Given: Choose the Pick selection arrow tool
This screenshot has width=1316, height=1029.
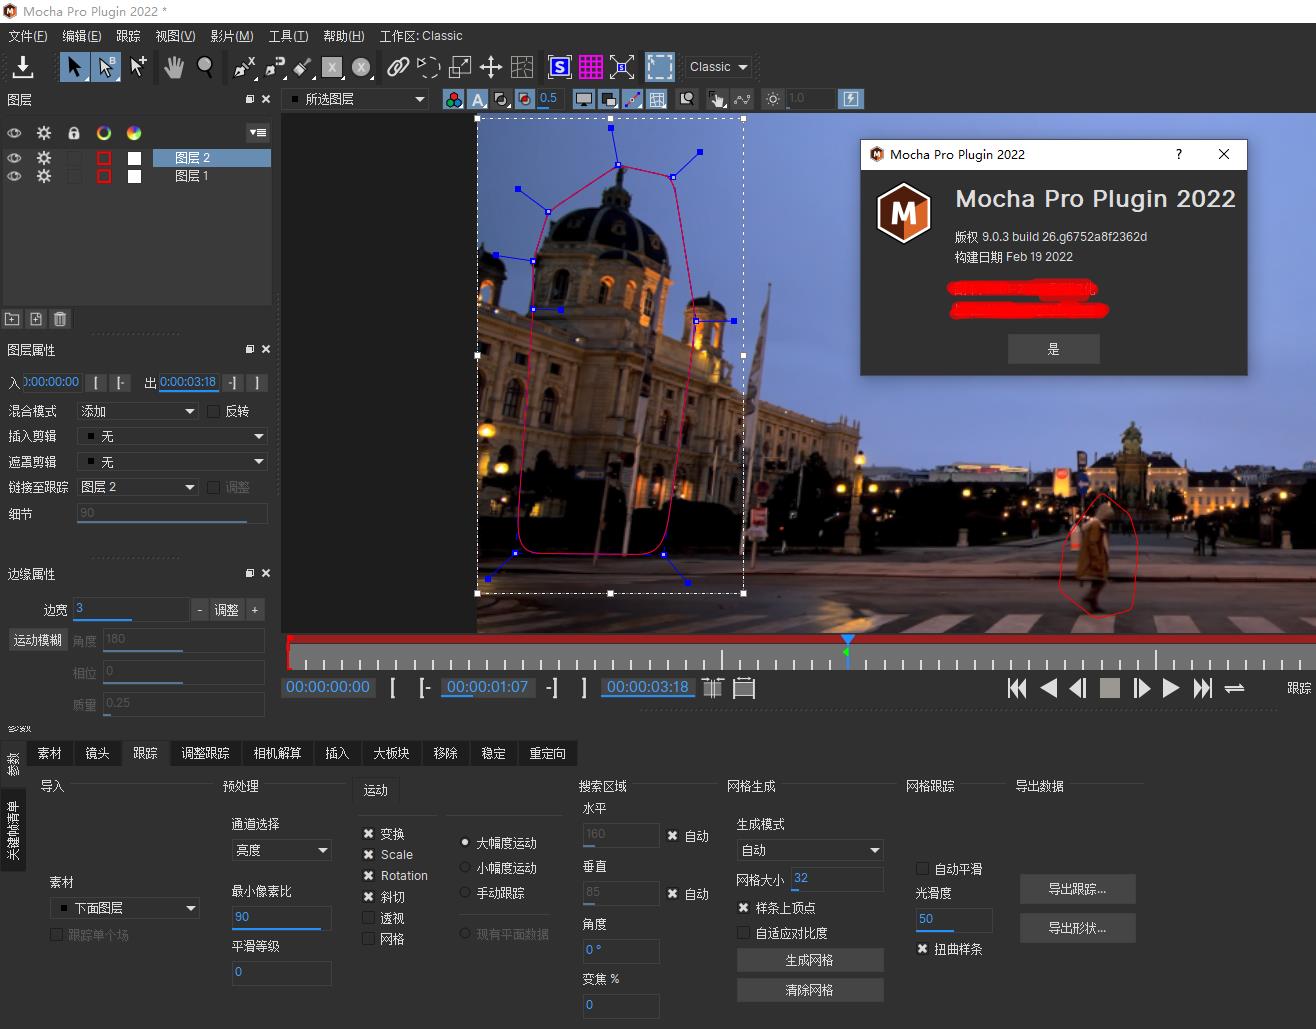Looking at the screenshot, I should click(x=73, y=67).
